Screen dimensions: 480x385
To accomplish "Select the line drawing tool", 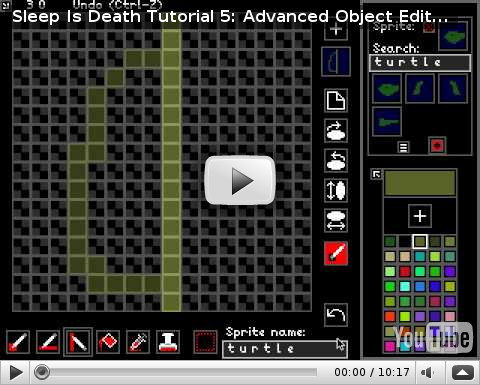I will click(x=48, y=342).
